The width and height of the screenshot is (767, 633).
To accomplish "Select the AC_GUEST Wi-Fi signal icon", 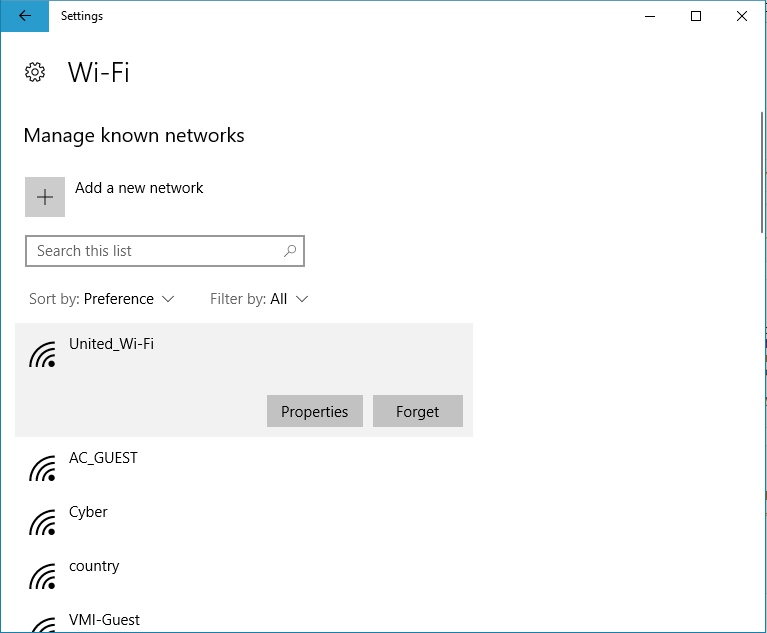I will pos(43,469).
